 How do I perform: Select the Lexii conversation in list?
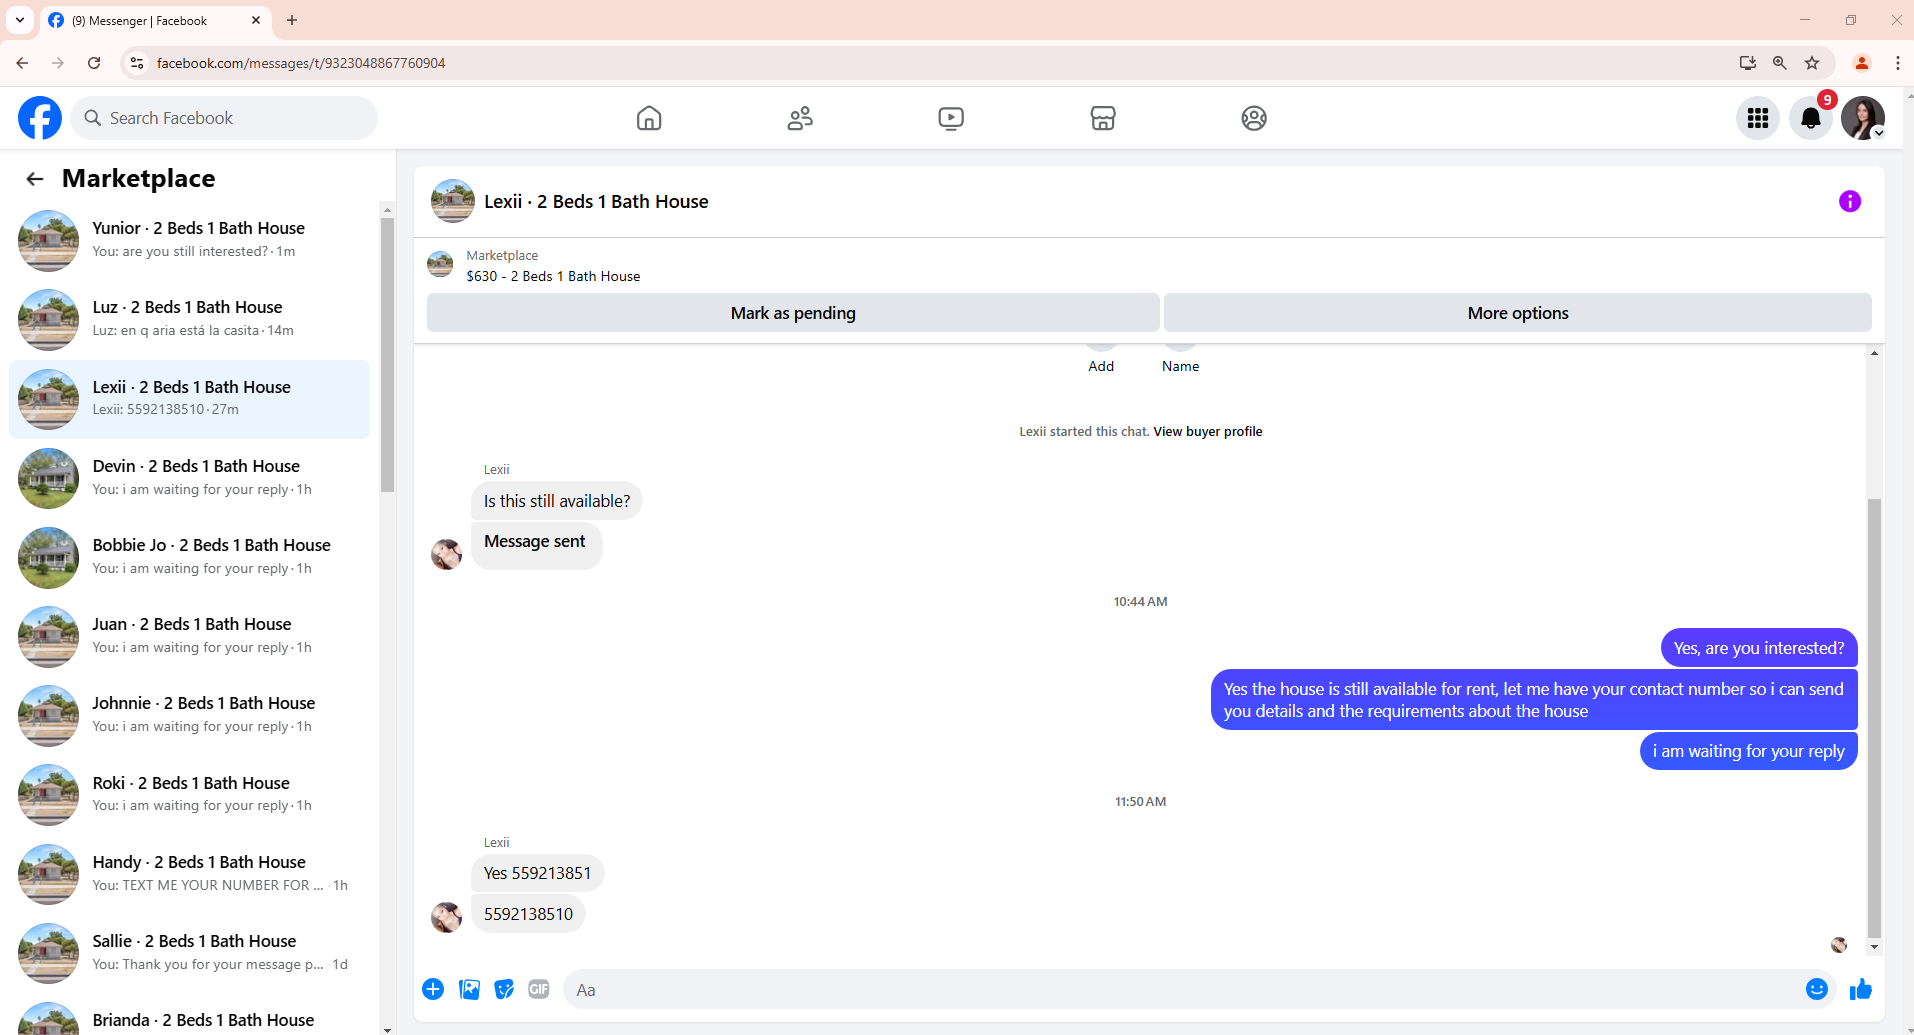[190, 399]
